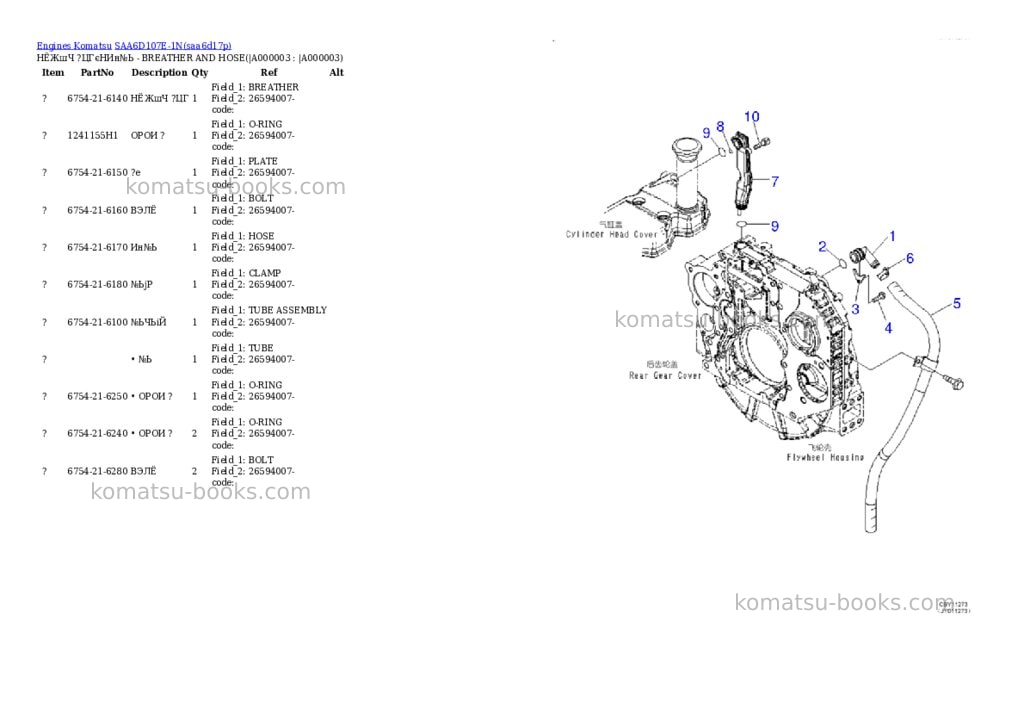Open the SAA6D107E-1N(saa6d17p) link
The image size is (1024, 725).
[172, 46]
